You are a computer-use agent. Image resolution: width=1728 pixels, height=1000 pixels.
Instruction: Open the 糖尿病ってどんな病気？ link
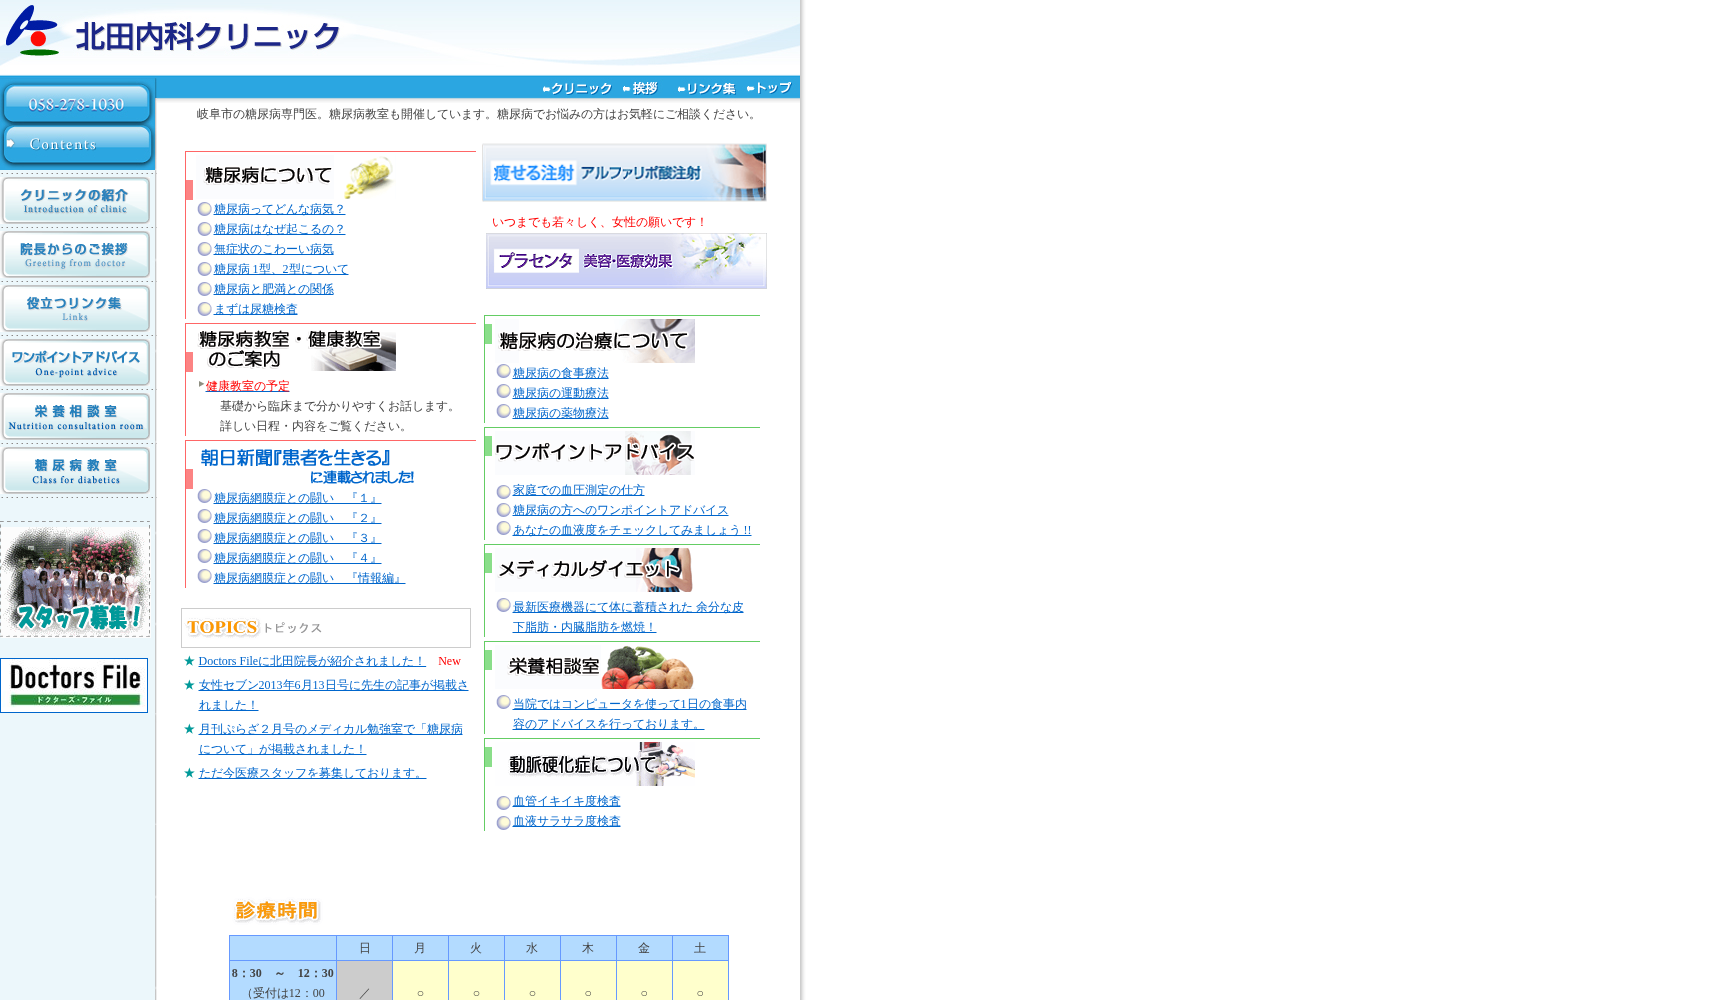279,210
